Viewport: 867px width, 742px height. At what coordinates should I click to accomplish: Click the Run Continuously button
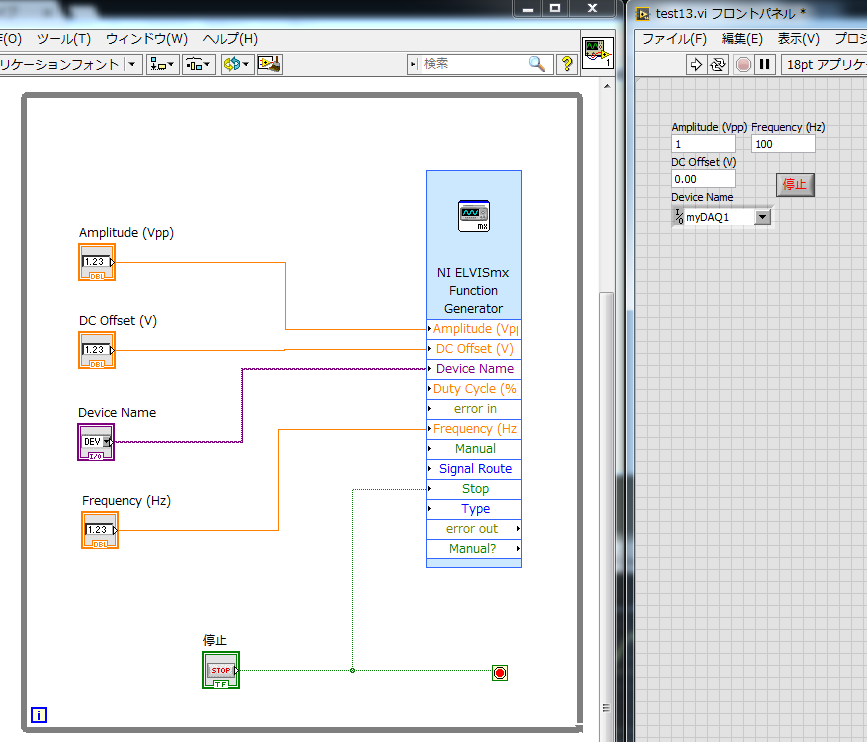(x=718, y=65)
